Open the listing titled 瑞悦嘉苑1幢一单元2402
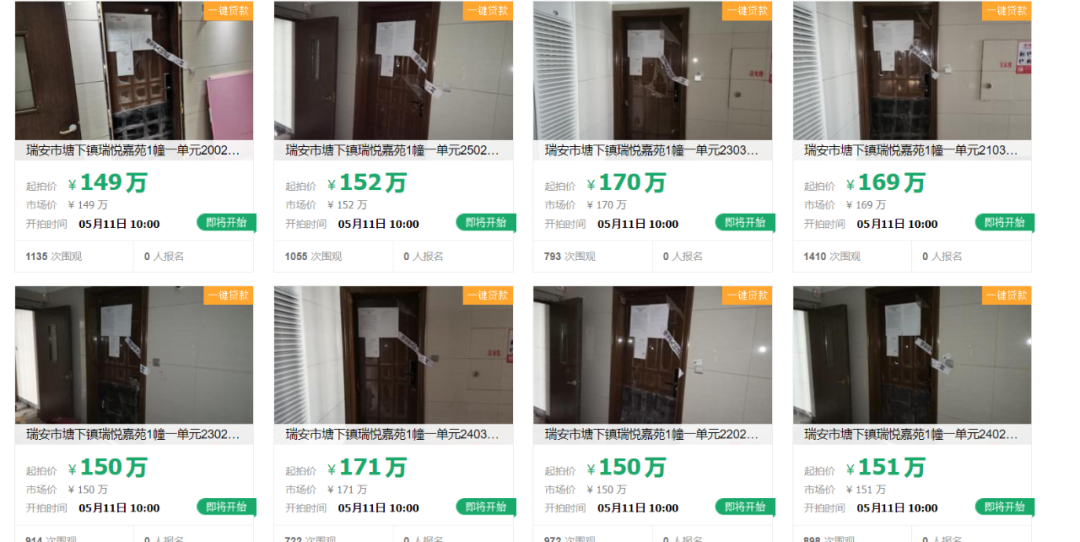 (911, 435)
